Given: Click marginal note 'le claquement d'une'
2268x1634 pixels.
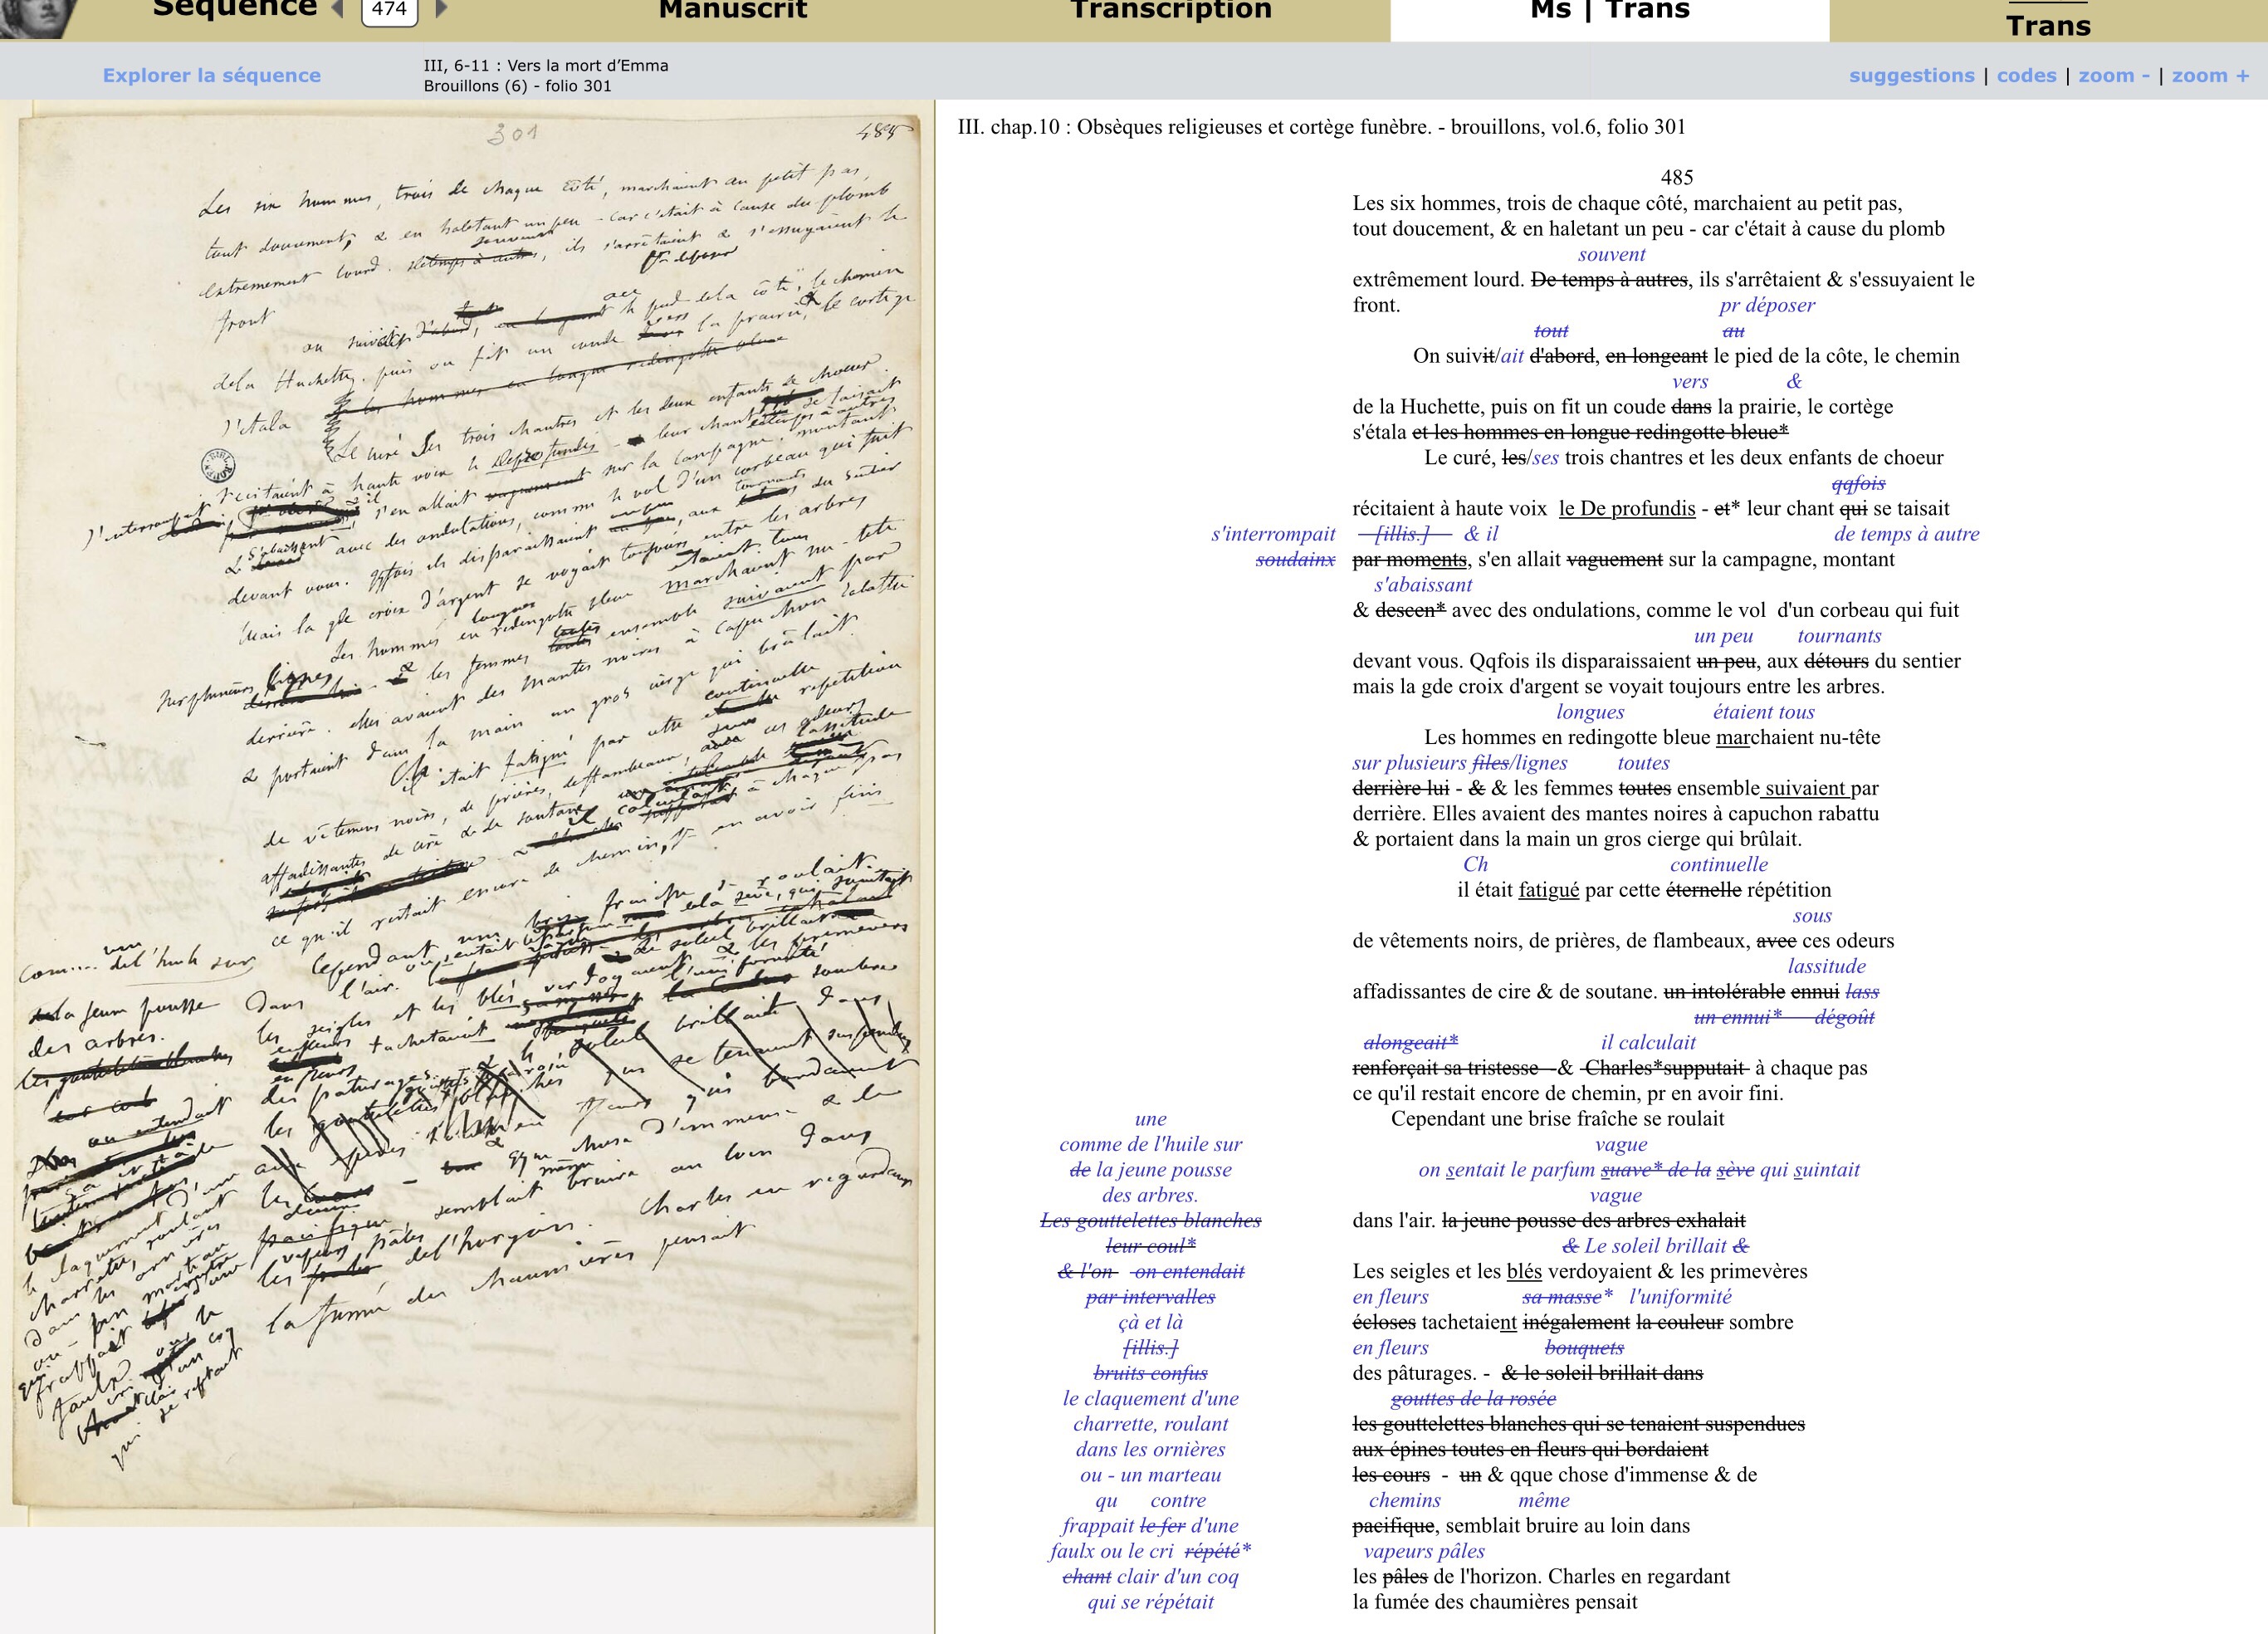Looking at the screenshot, I should (1150, 1398).
